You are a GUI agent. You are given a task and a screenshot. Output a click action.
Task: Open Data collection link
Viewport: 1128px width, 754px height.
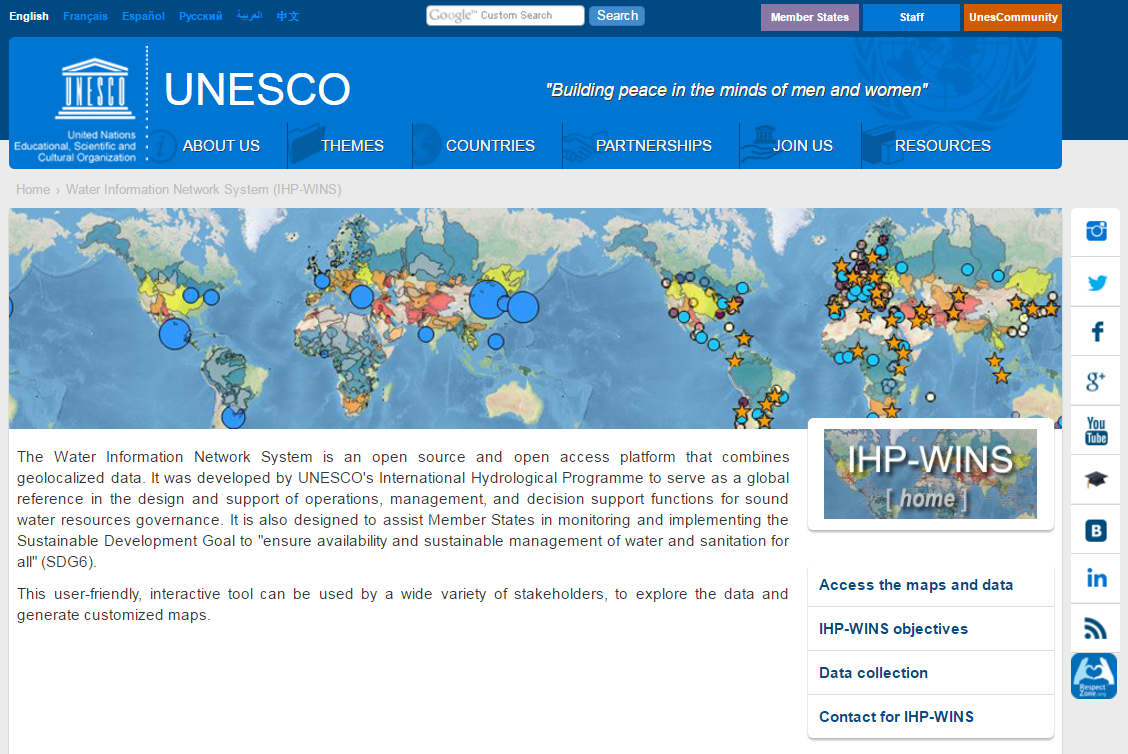click(873, 673)
